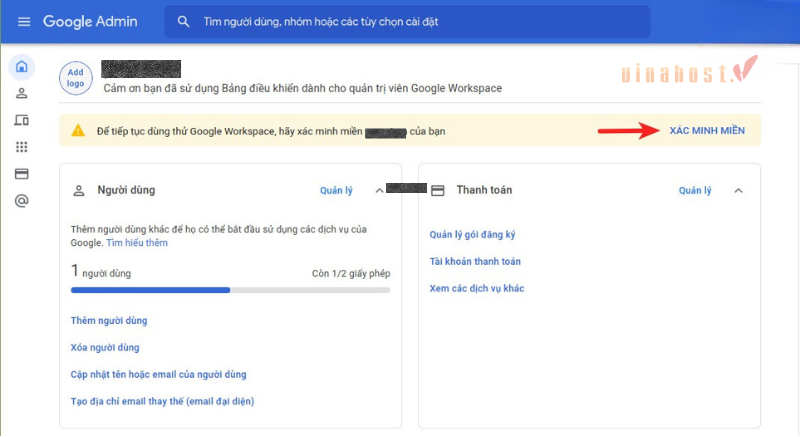Focus the search users and settings field

pos(407,21)
